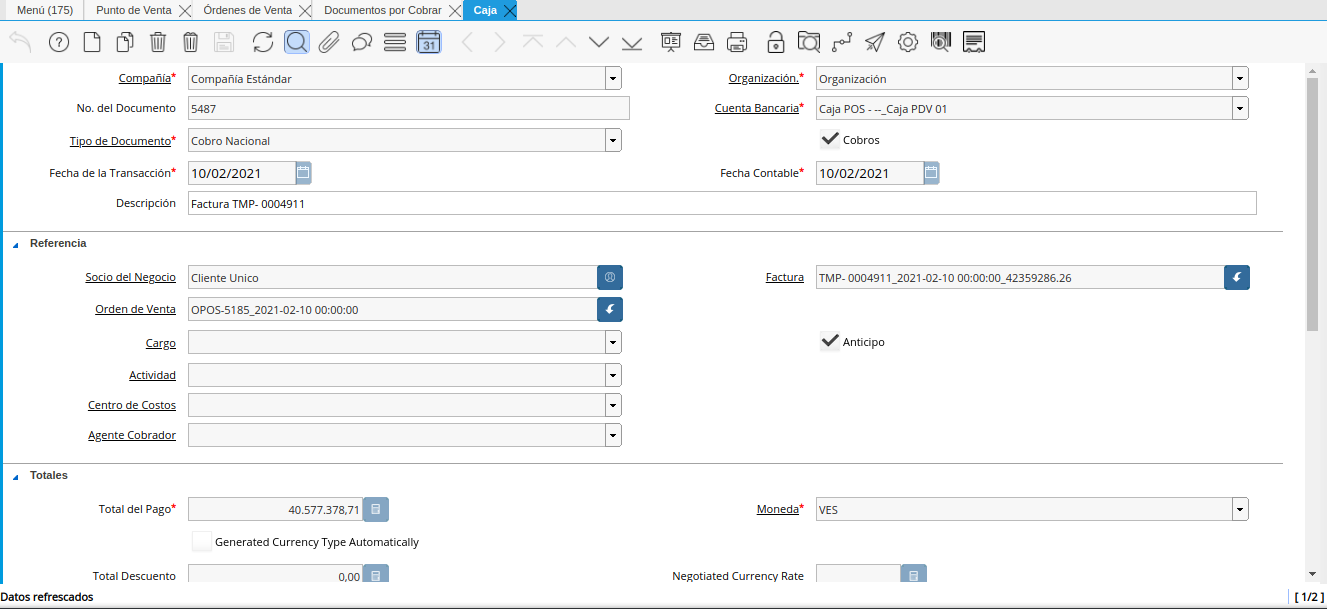Open the Cargo dropdown

point(613,342)
